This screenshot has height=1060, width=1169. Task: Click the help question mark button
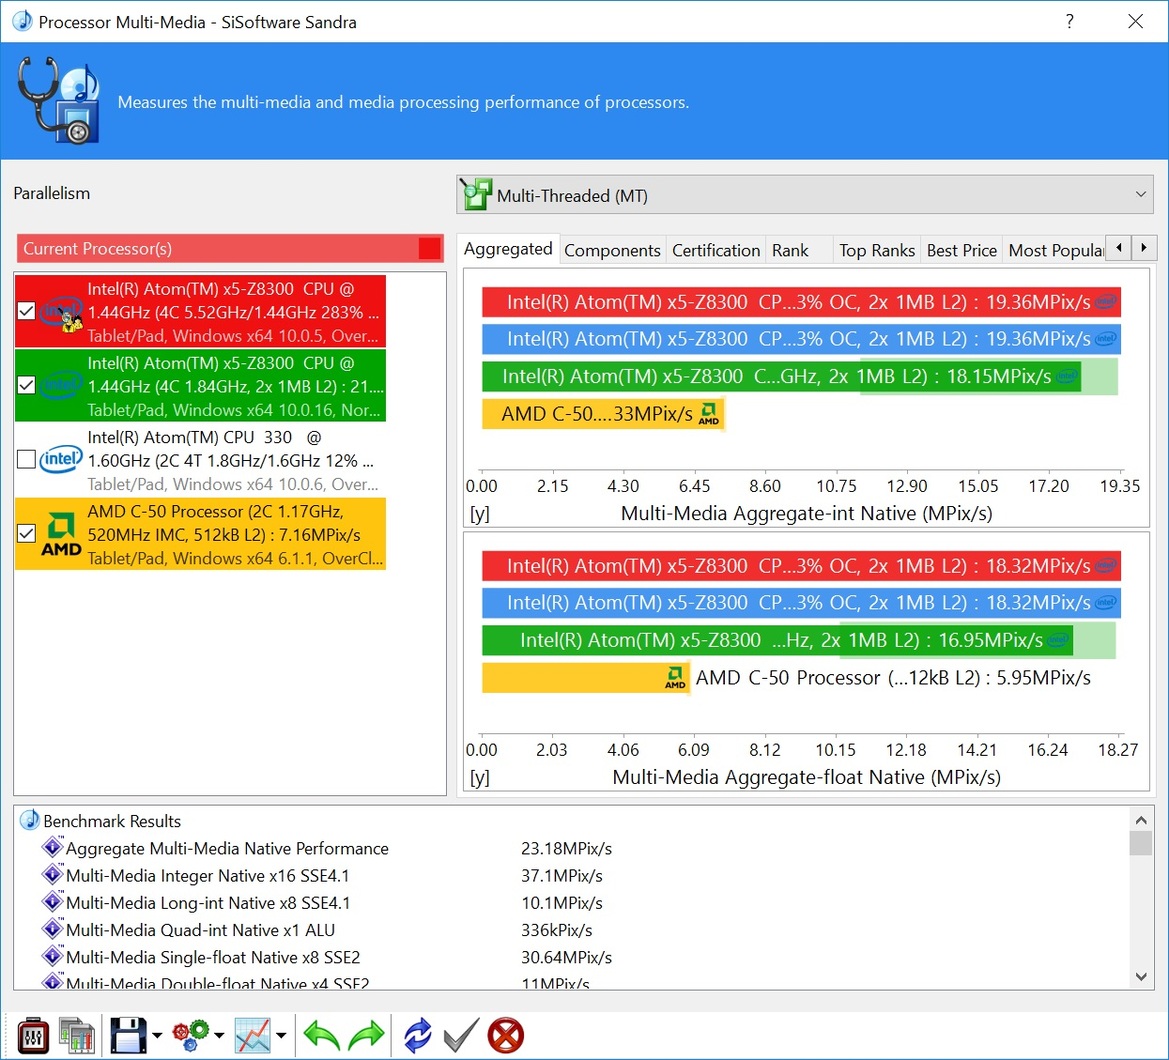coord(1070,21)
